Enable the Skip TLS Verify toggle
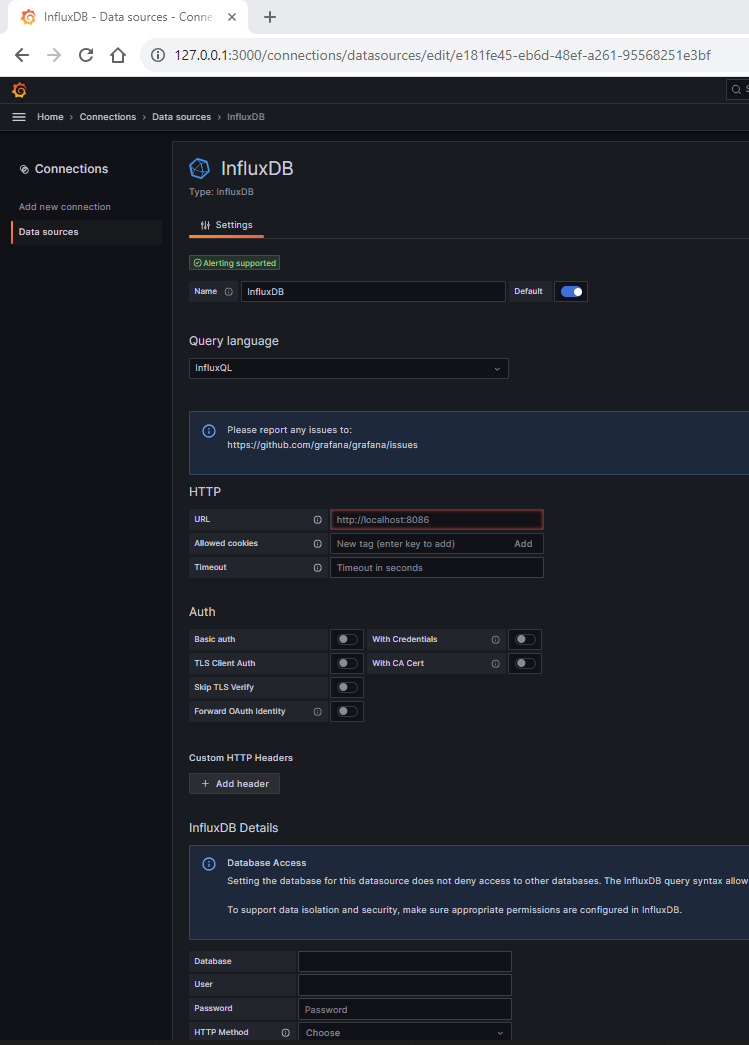The image size is (749, 1045). point(347,688)
